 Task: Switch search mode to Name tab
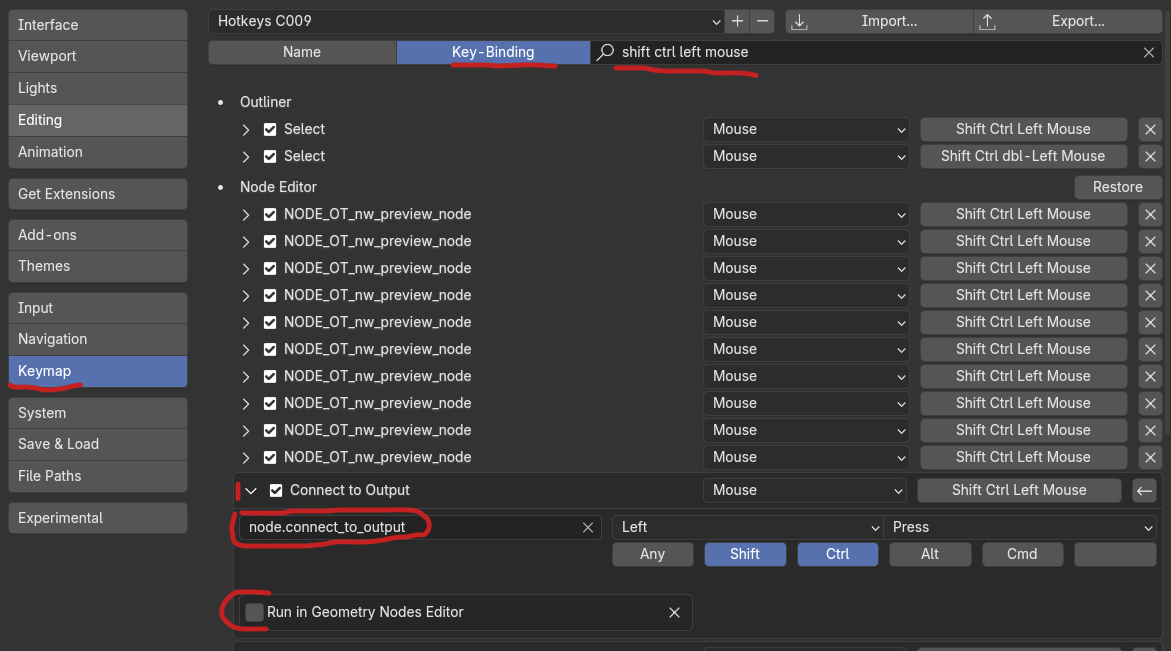[302, 52]
